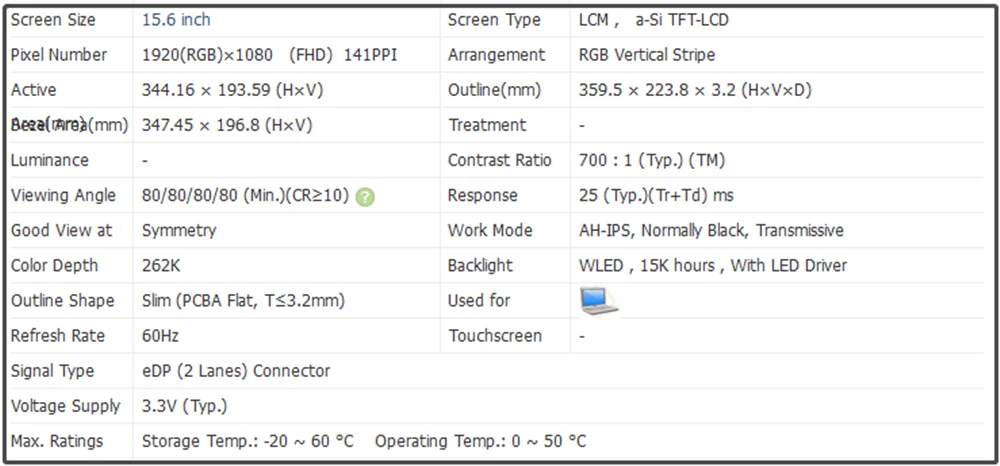
Task: Select the 25 (Typ.) response time value
Action: [656, 195]
